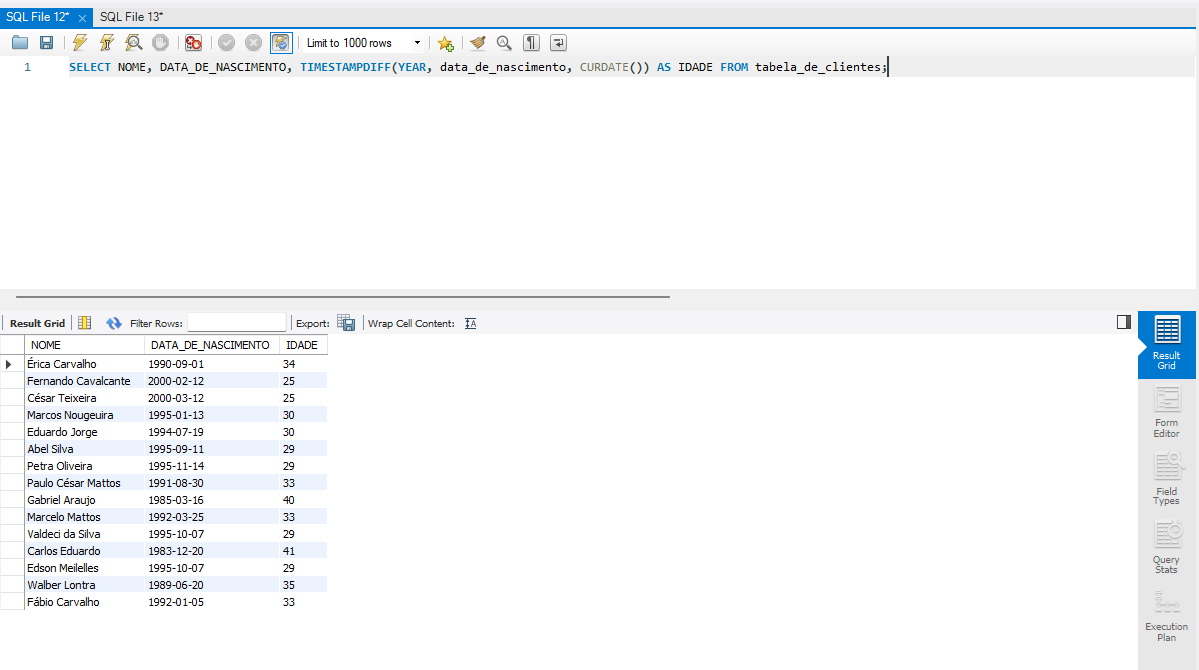This screenshot has height=670, width=1199.
Task: Select cell Eduardo Jorge
Action: click(84, 432)
